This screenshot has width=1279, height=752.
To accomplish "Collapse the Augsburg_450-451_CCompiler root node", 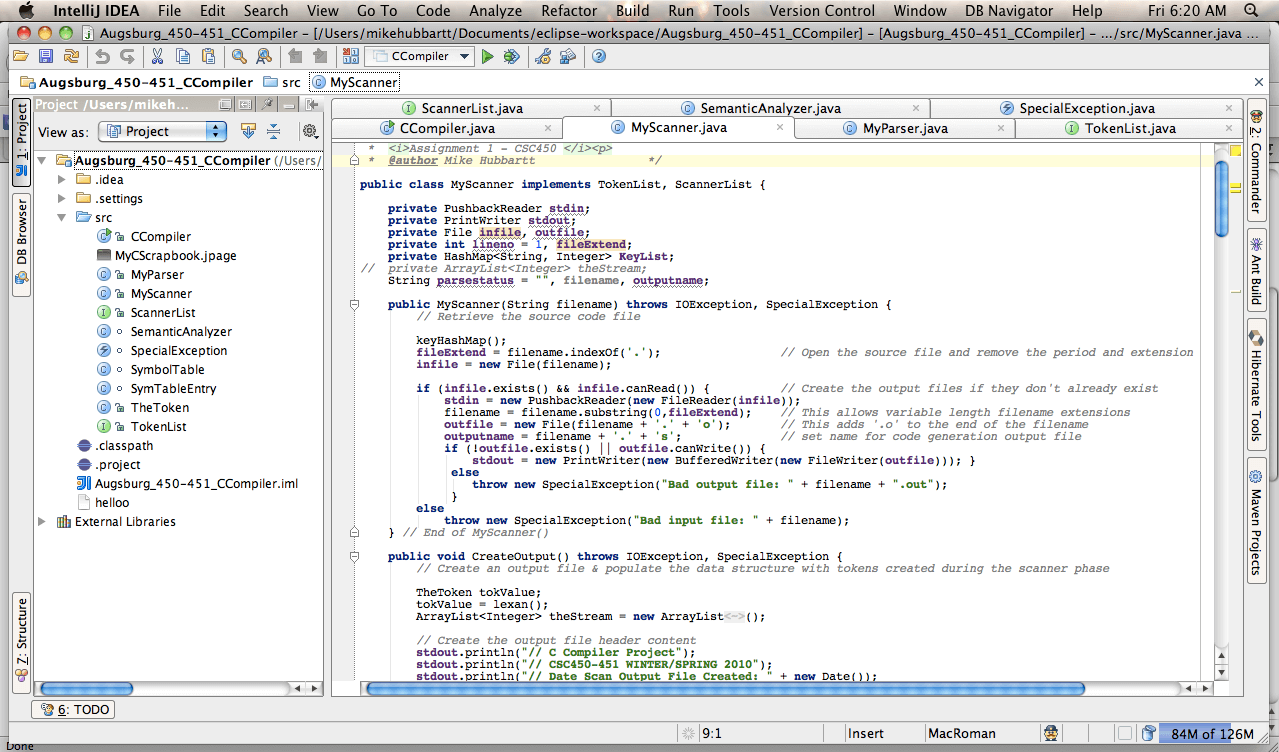I will (42, 160).
